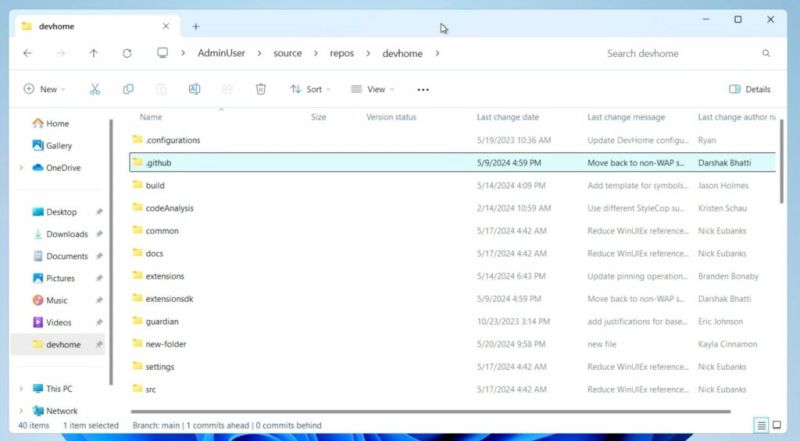
Task: Select the guardian folder
Action: coord(162,321)
